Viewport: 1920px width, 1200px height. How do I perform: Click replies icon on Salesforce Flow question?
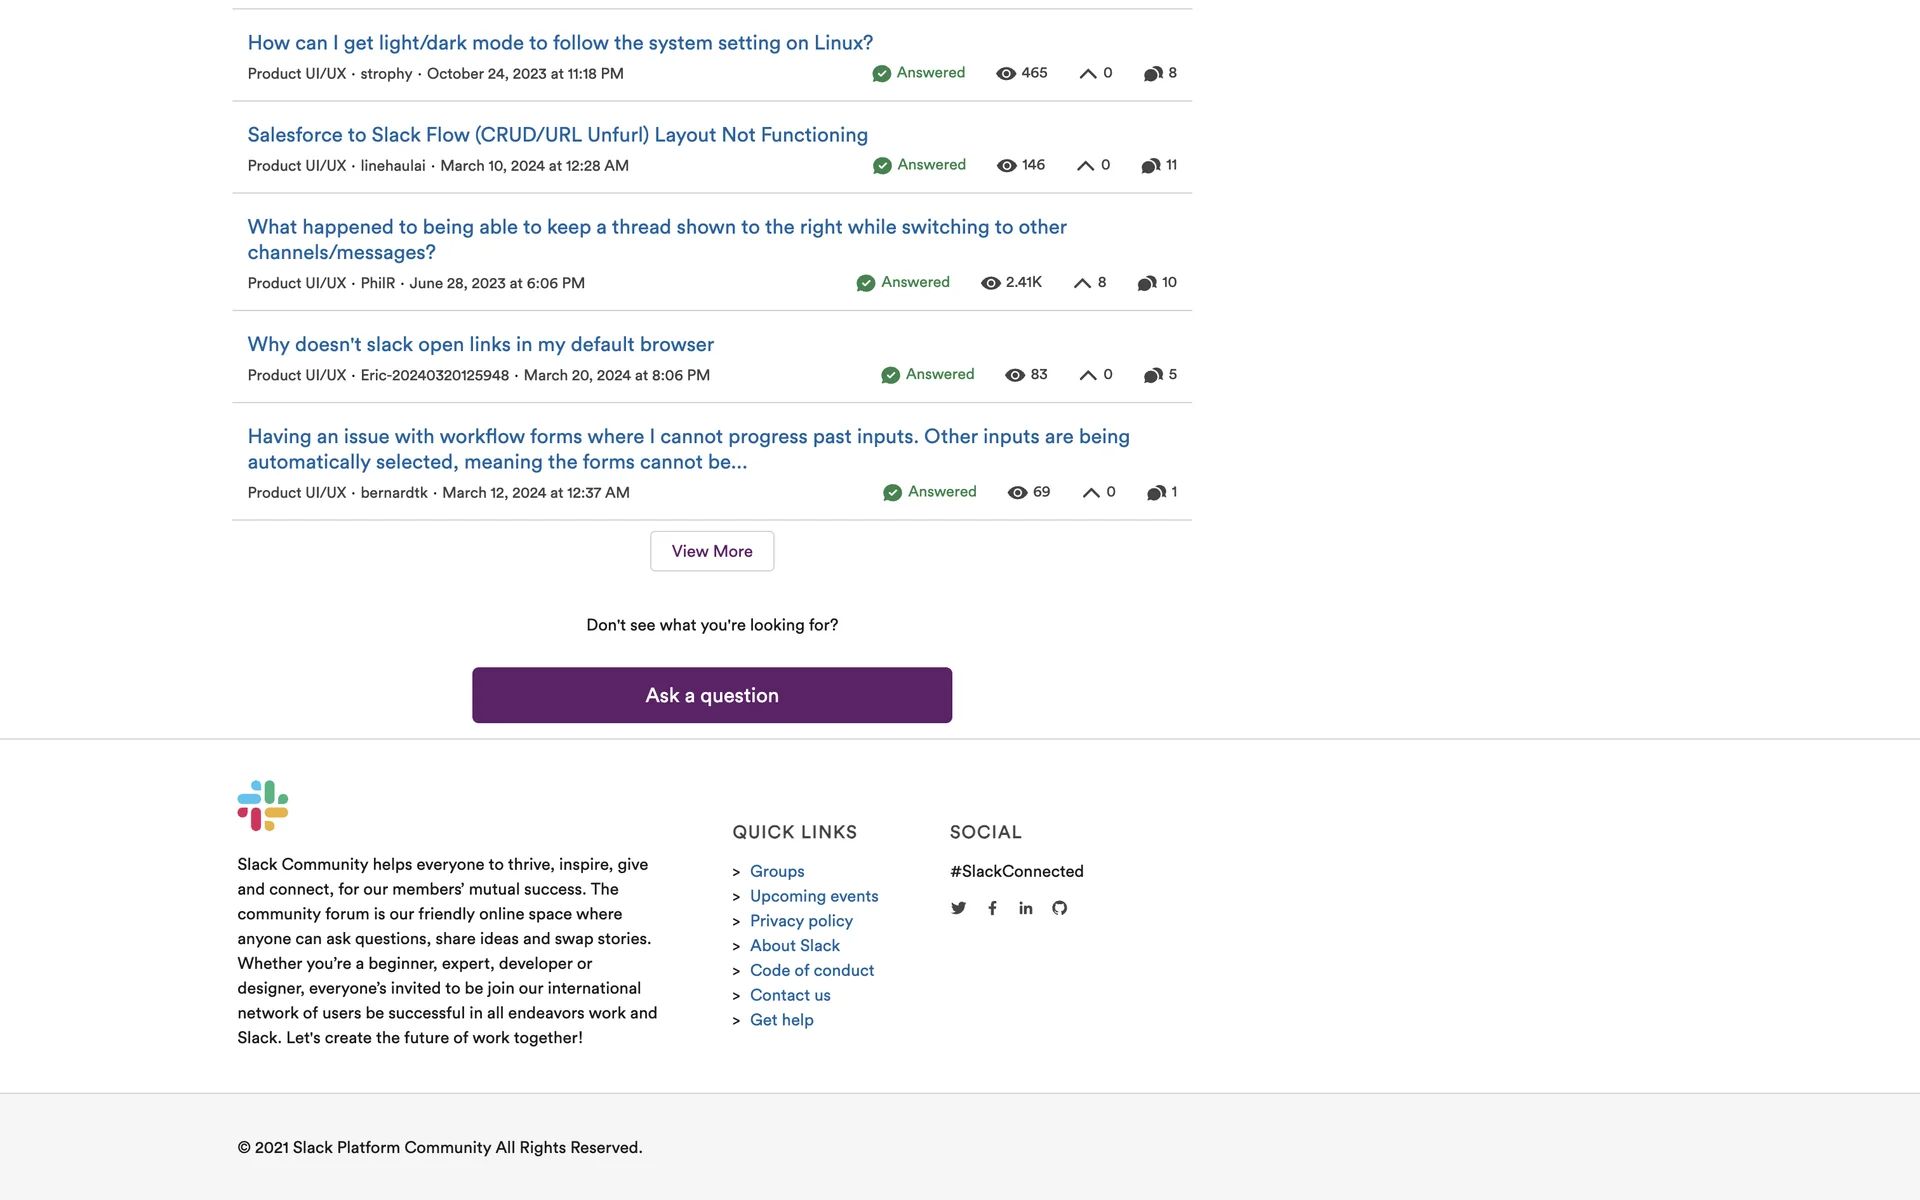tap(1151, 166)
